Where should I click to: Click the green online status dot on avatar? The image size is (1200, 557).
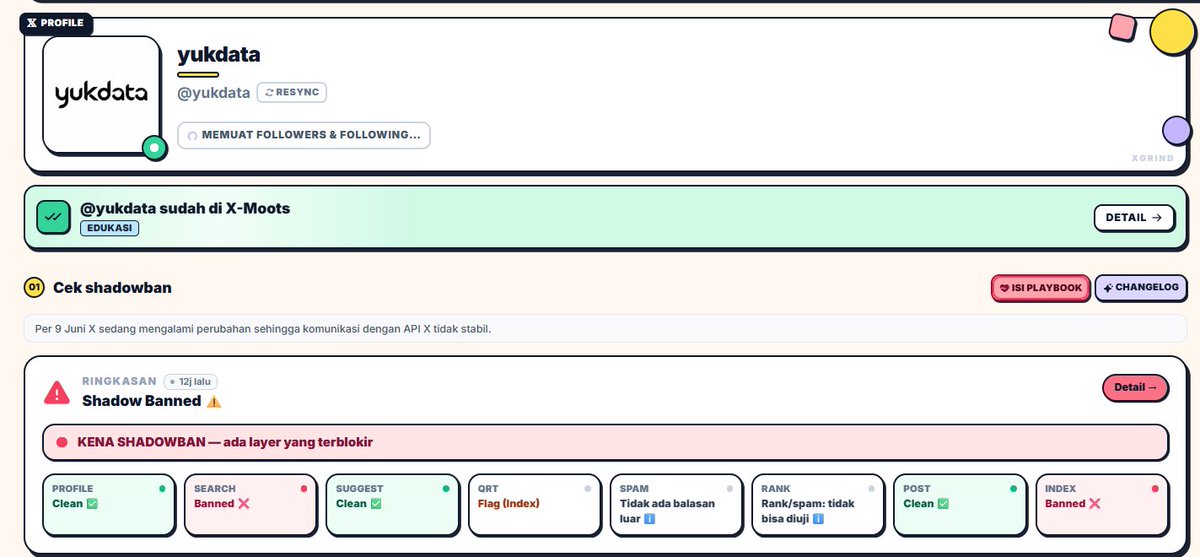pos(154,148)
